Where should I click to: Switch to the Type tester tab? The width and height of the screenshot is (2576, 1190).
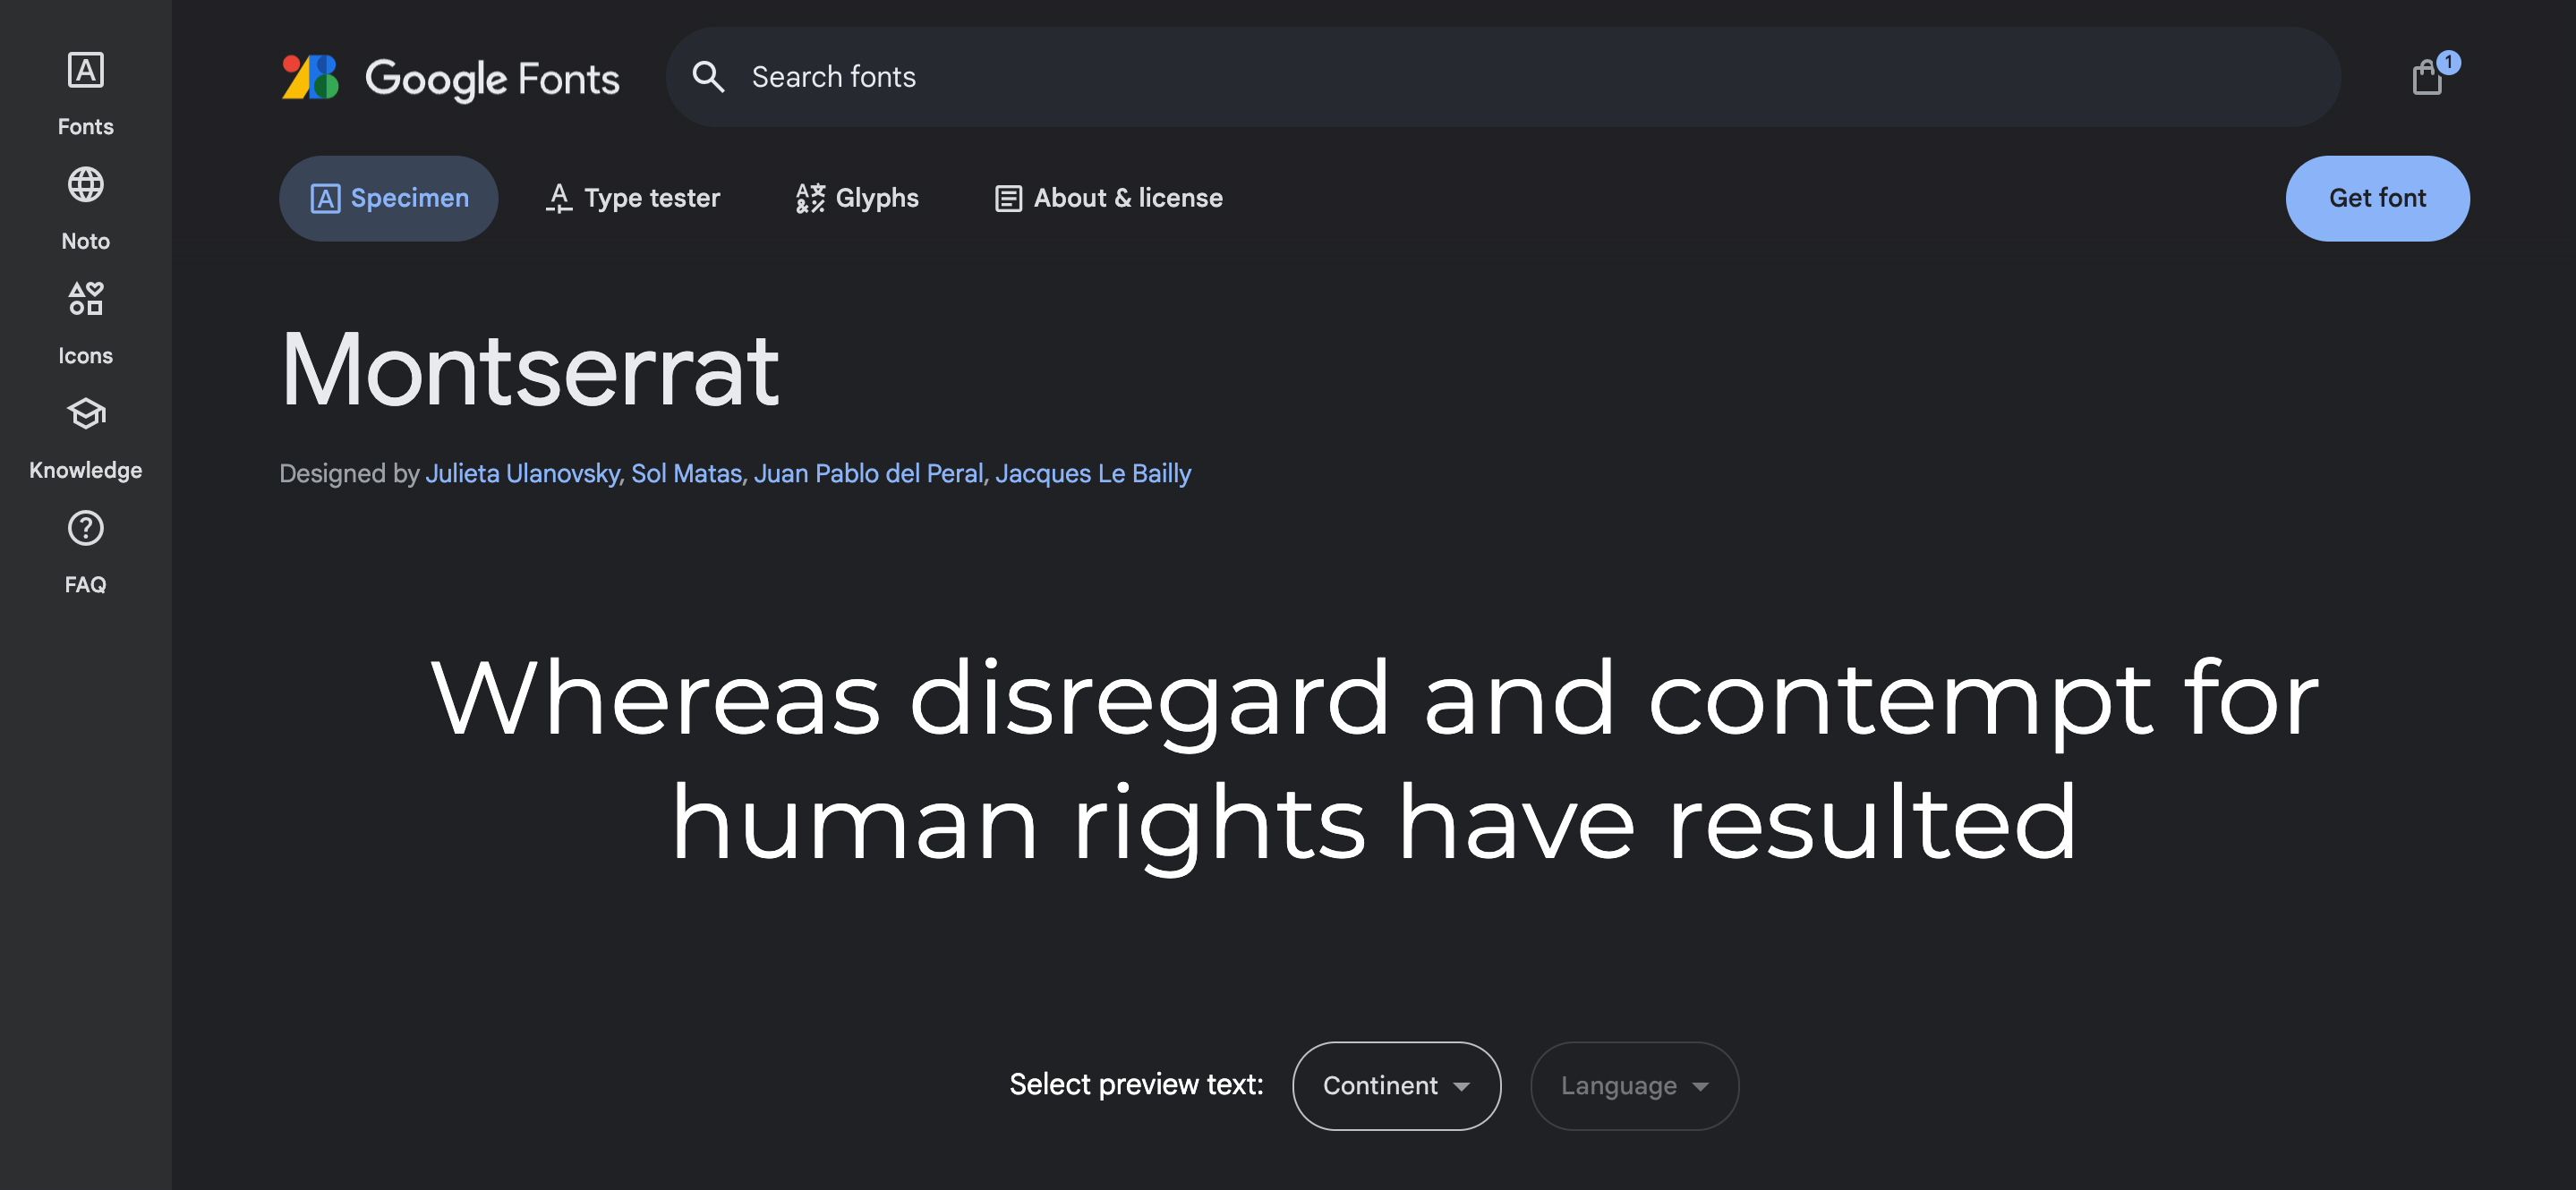tap(633, 198)
